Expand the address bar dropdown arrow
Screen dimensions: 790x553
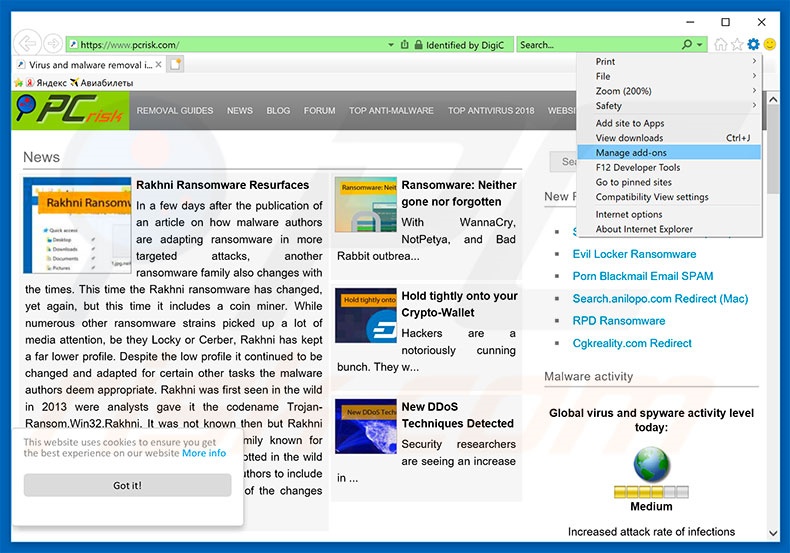coord(391,45)
